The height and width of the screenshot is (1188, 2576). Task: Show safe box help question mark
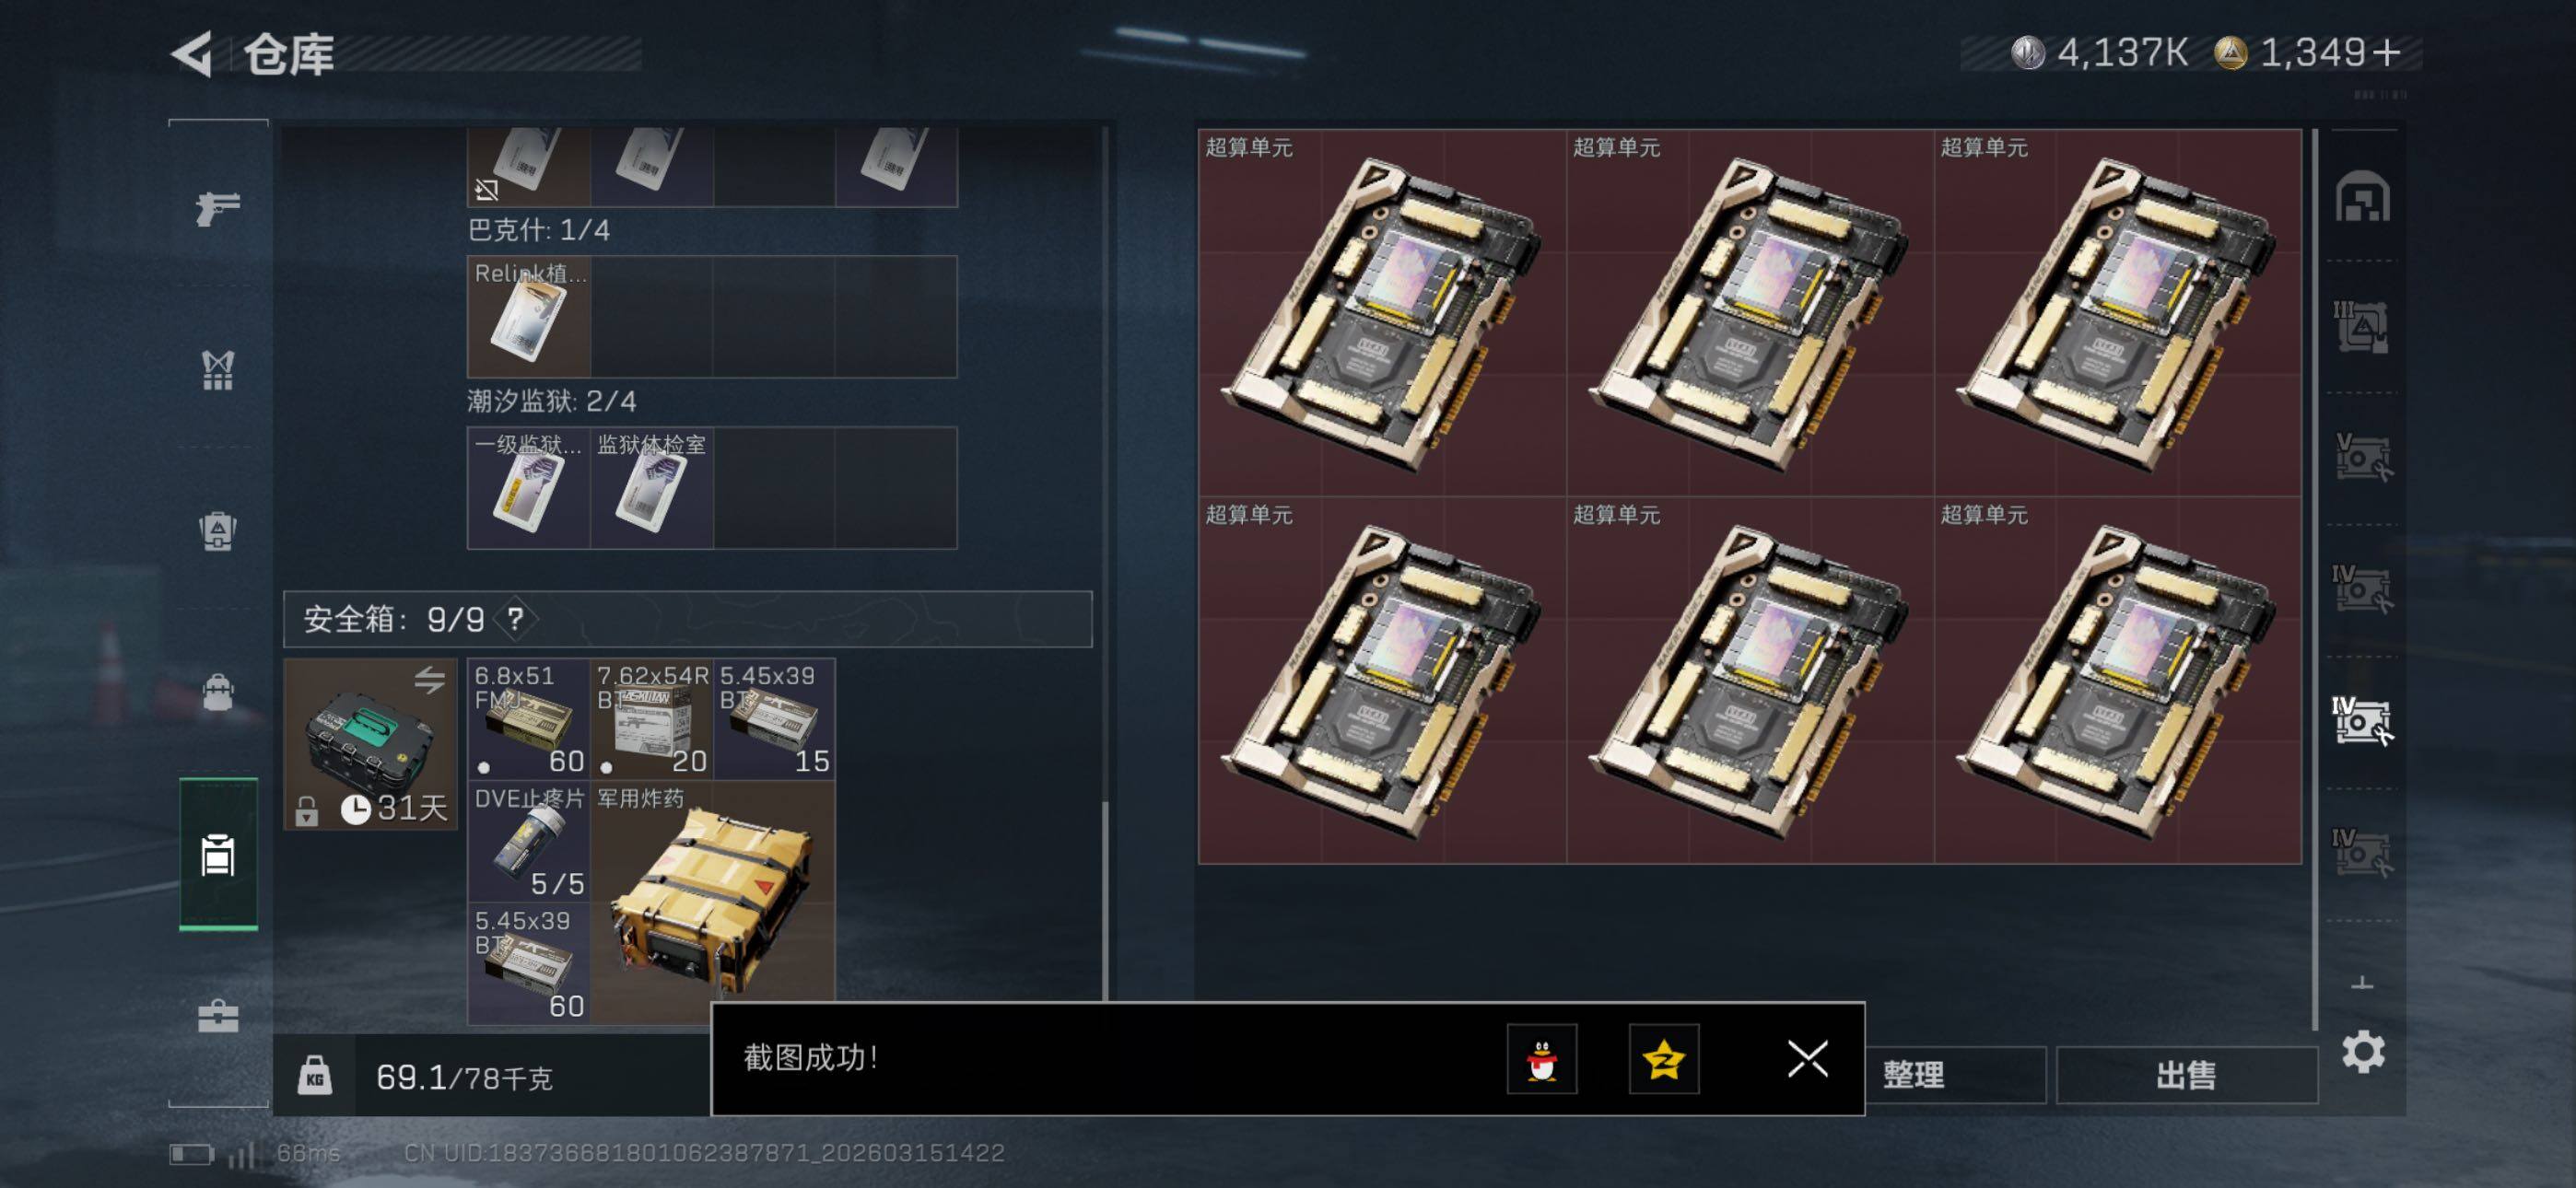[x=515, y=619]
